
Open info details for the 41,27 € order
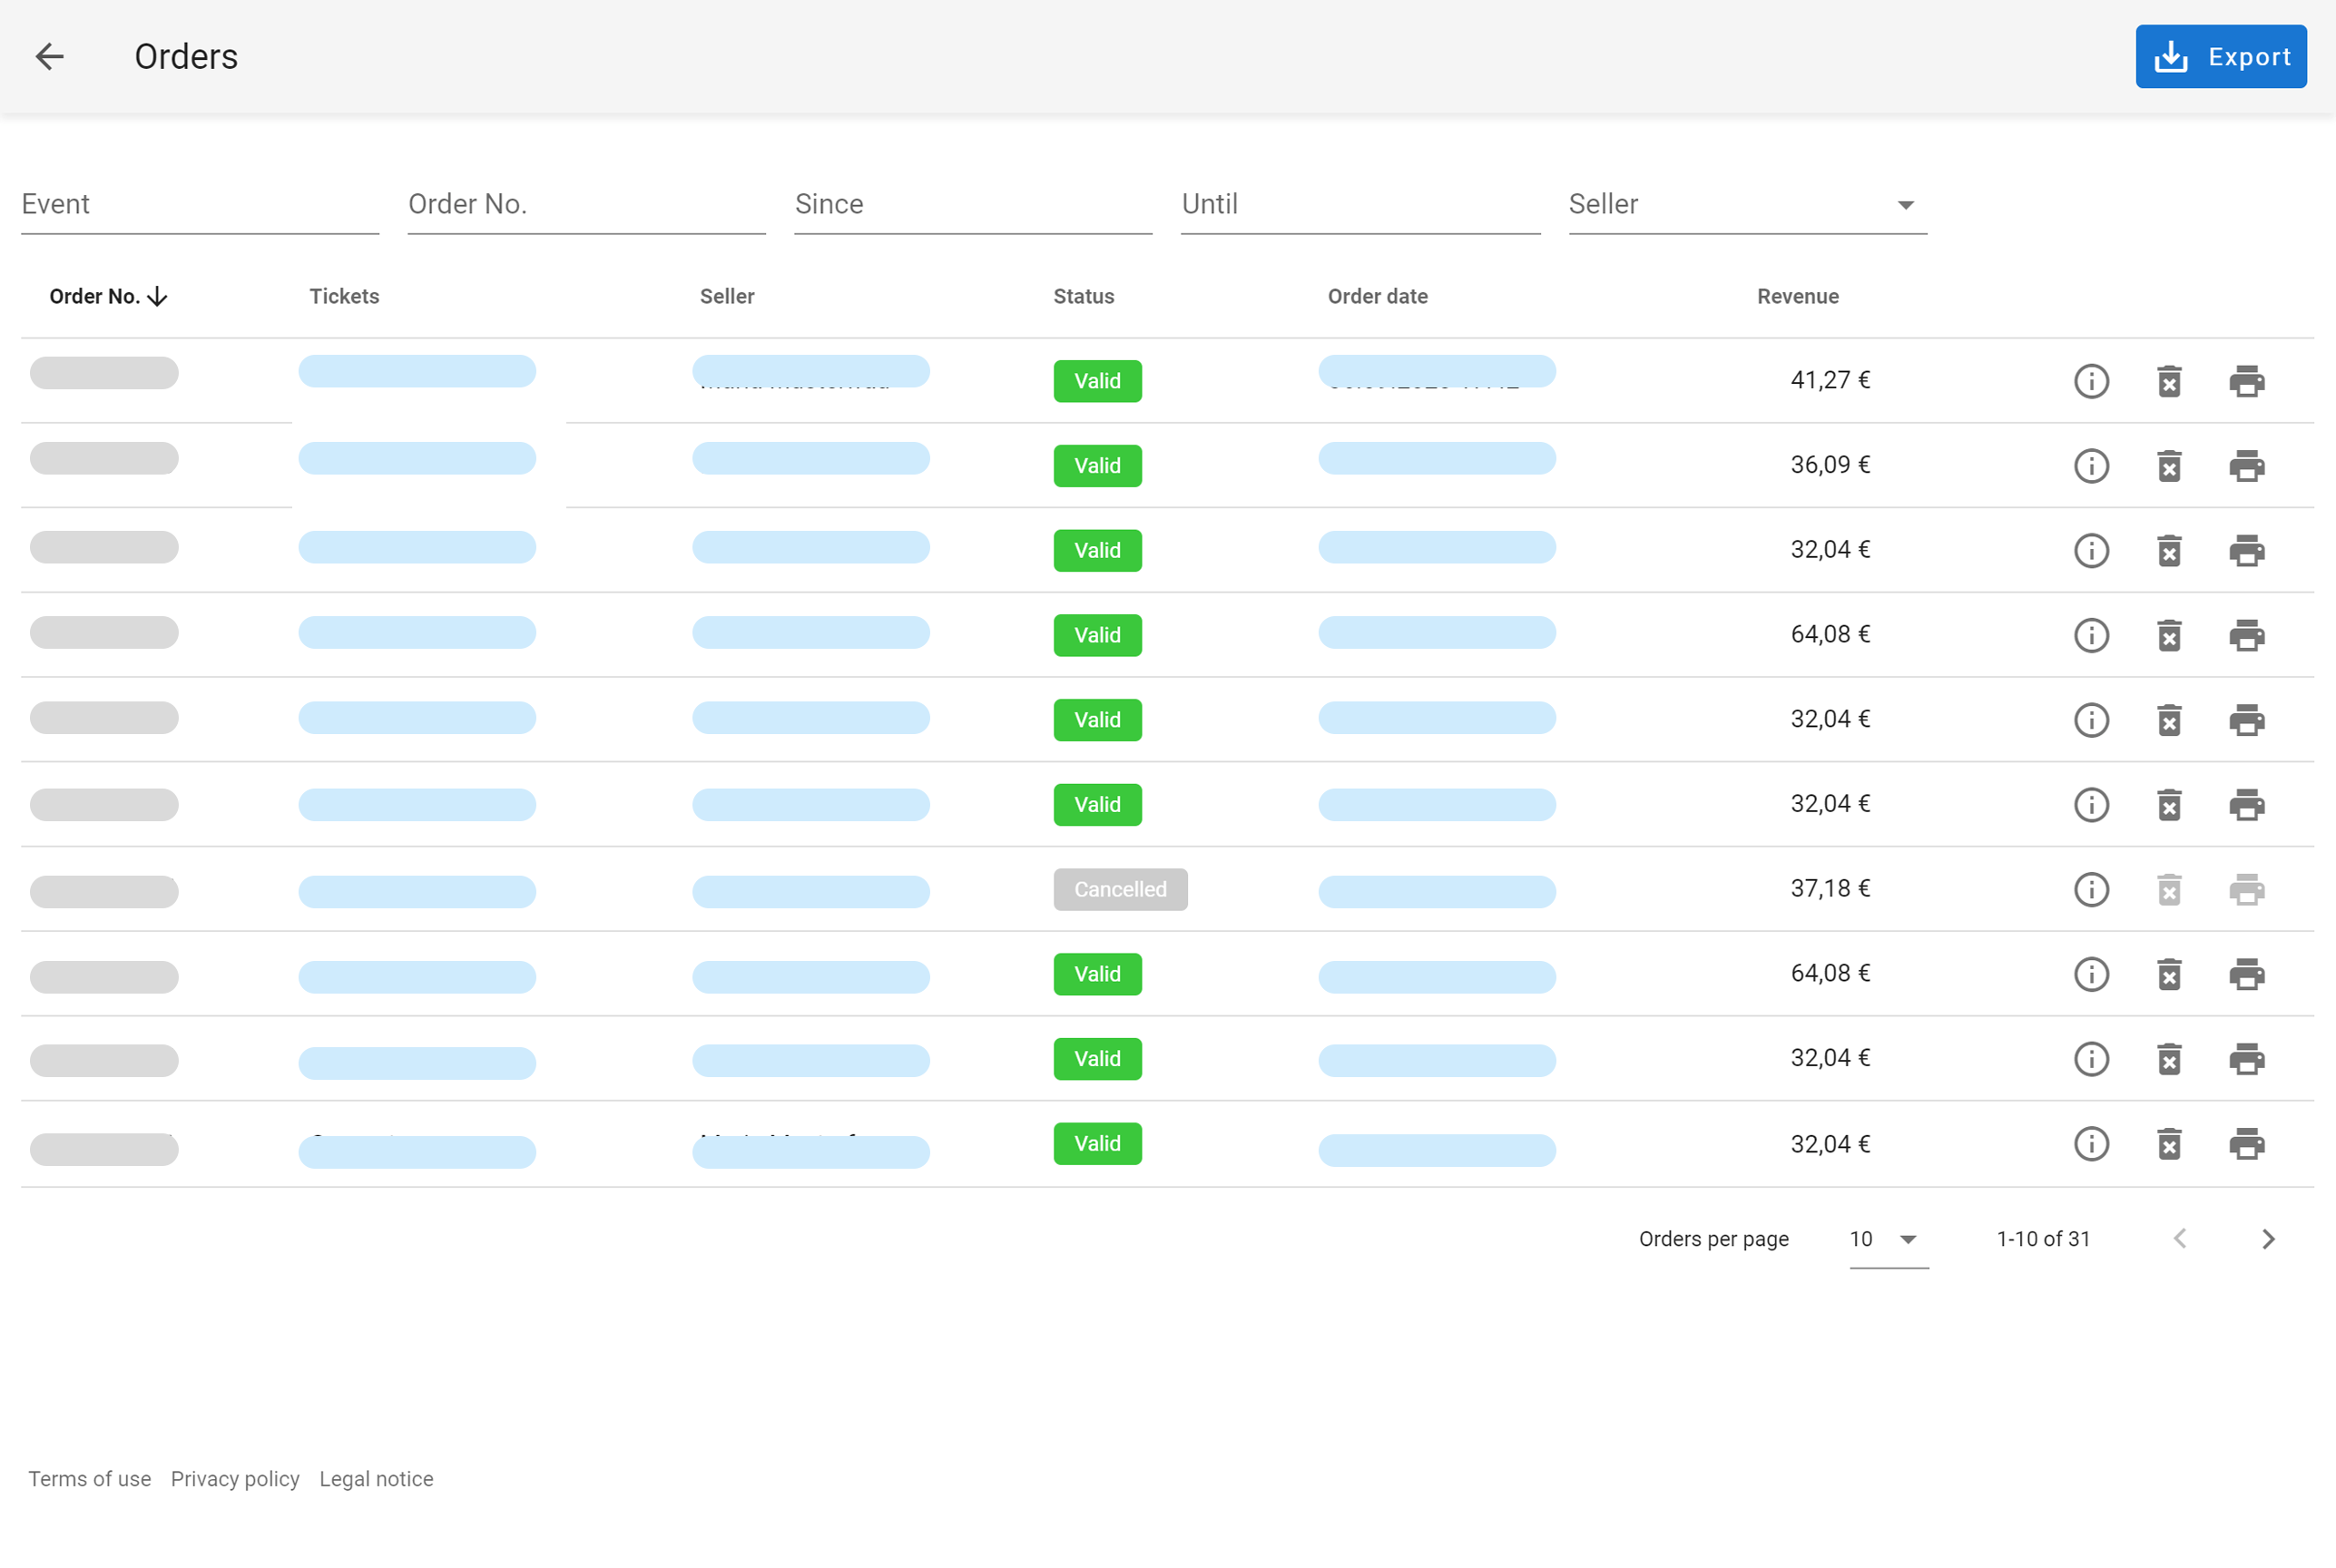tap(2092, 381)
